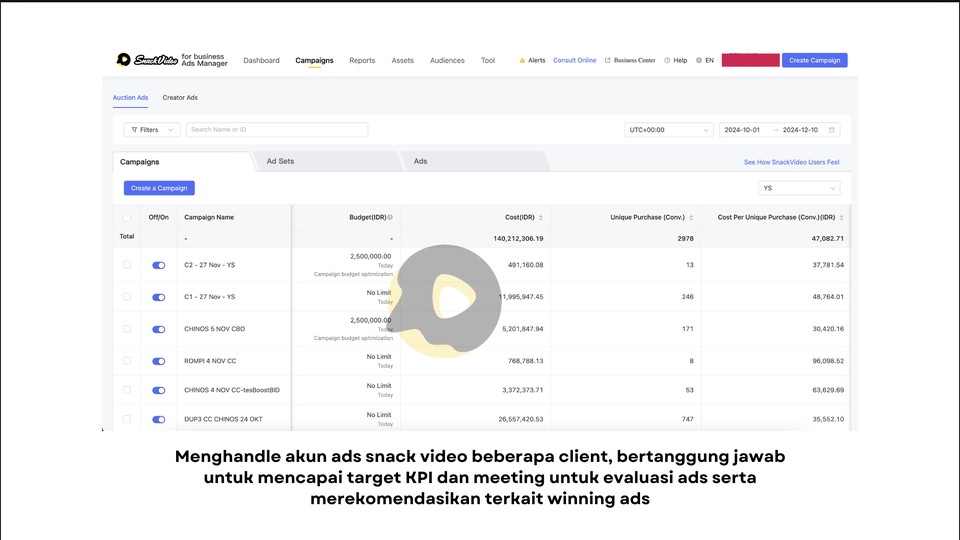This screenshot has height=540, width=960.
Task: Sort by Cost Per Unique Purchase arrows
Action: 841,218
